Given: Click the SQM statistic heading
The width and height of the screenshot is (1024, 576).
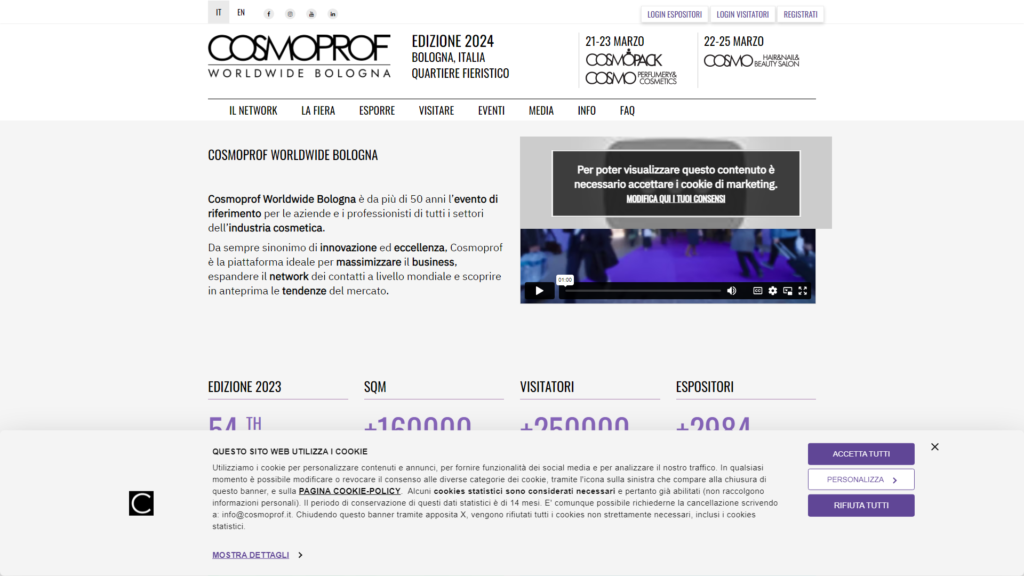Looking at the screenshot, I should (375, 387).
